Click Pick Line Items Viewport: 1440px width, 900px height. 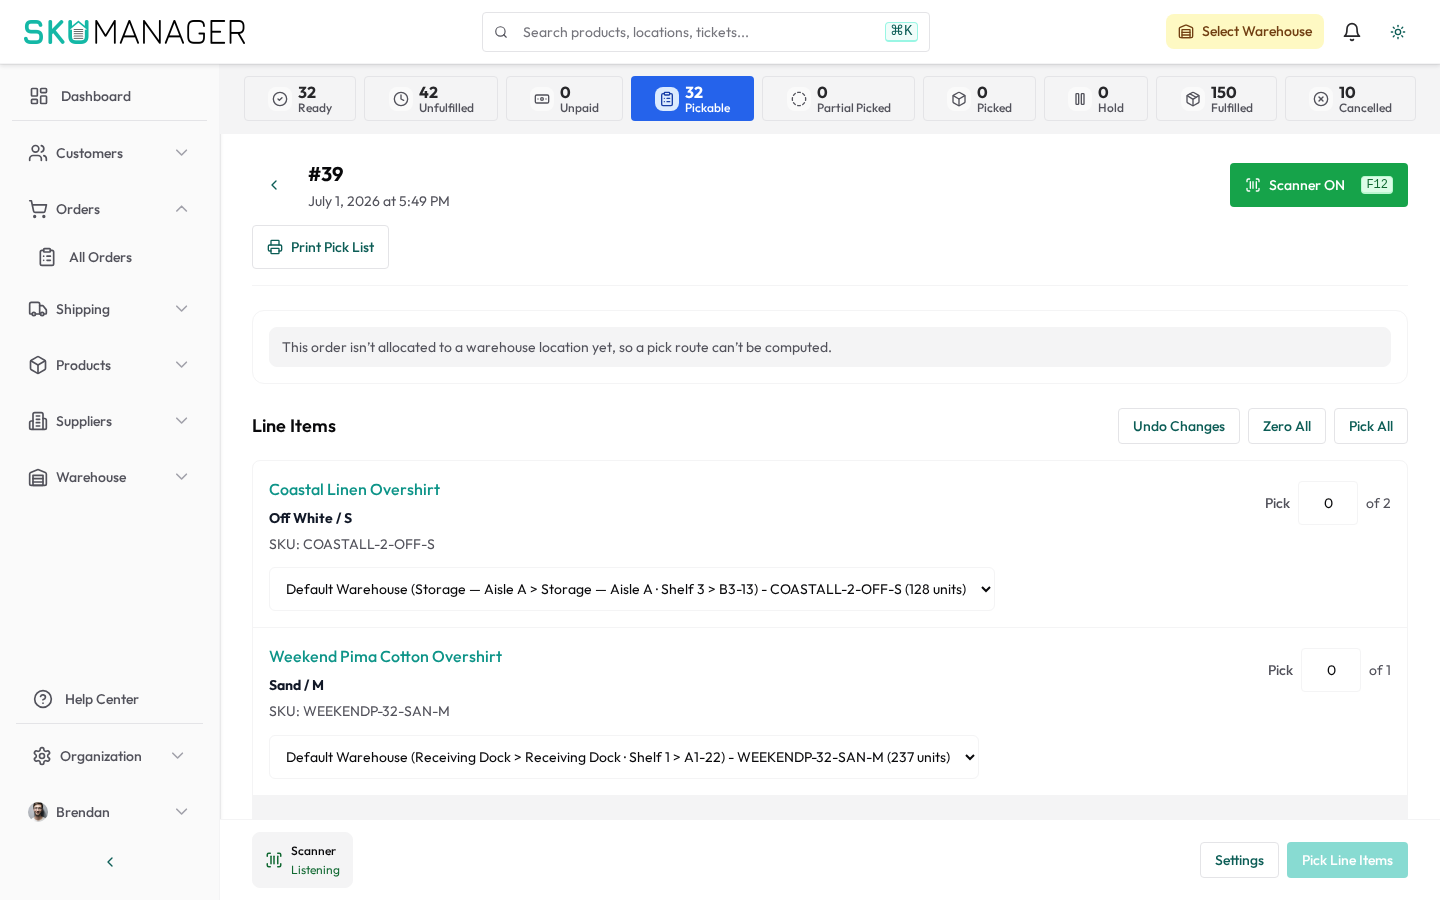coord(1347,860)
